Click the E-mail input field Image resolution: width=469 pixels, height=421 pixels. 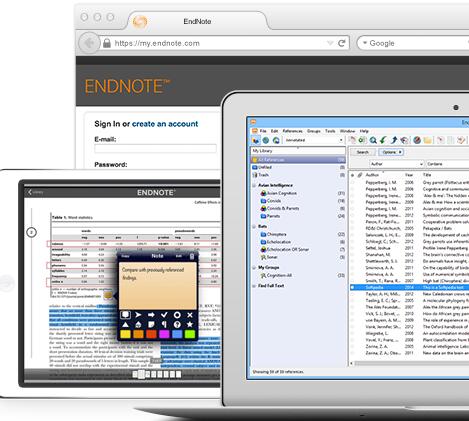155,149
